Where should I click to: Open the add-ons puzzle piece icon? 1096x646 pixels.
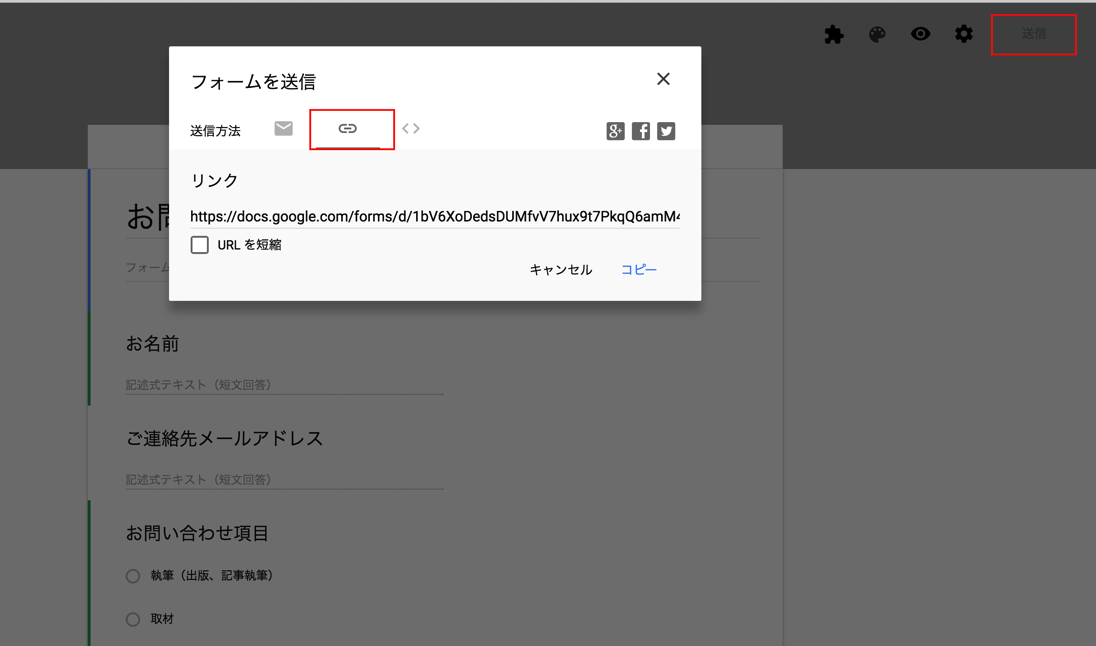pyautogui.click(x=834, y=34)
